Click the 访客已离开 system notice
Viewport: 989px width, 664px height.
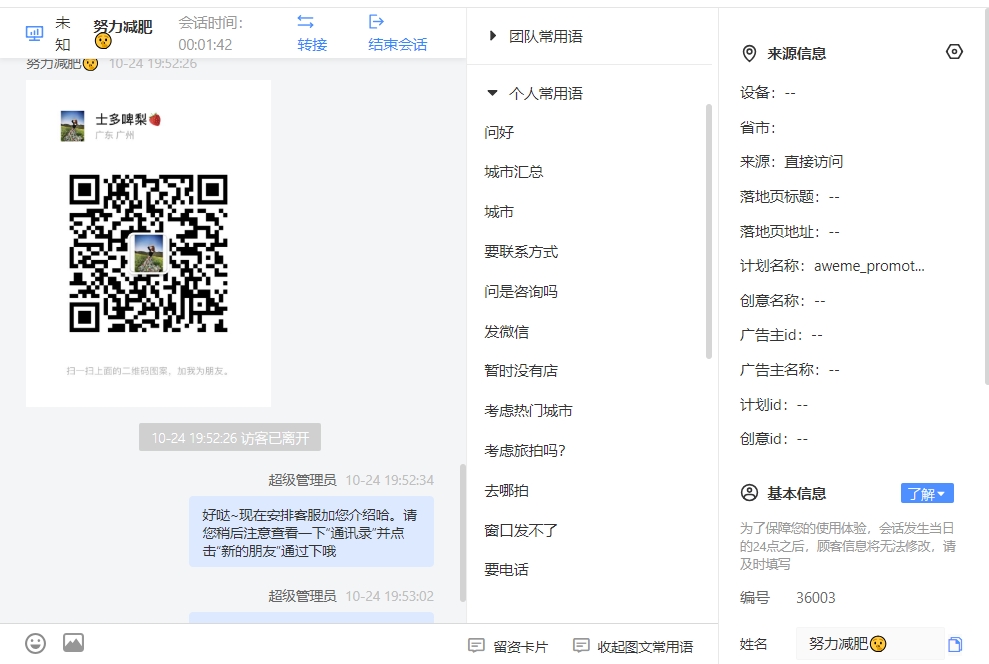click(x=230, y=438)
